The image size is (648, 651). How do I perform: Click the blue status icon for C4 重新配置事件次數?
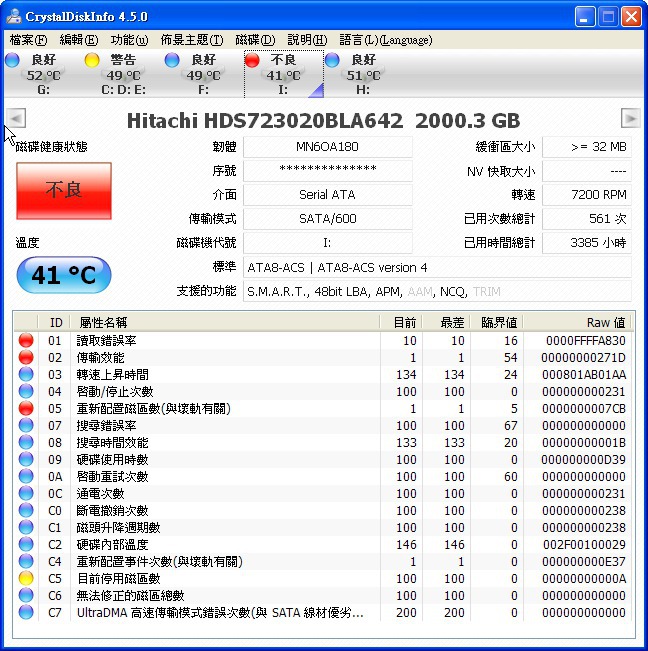point(26,561)
